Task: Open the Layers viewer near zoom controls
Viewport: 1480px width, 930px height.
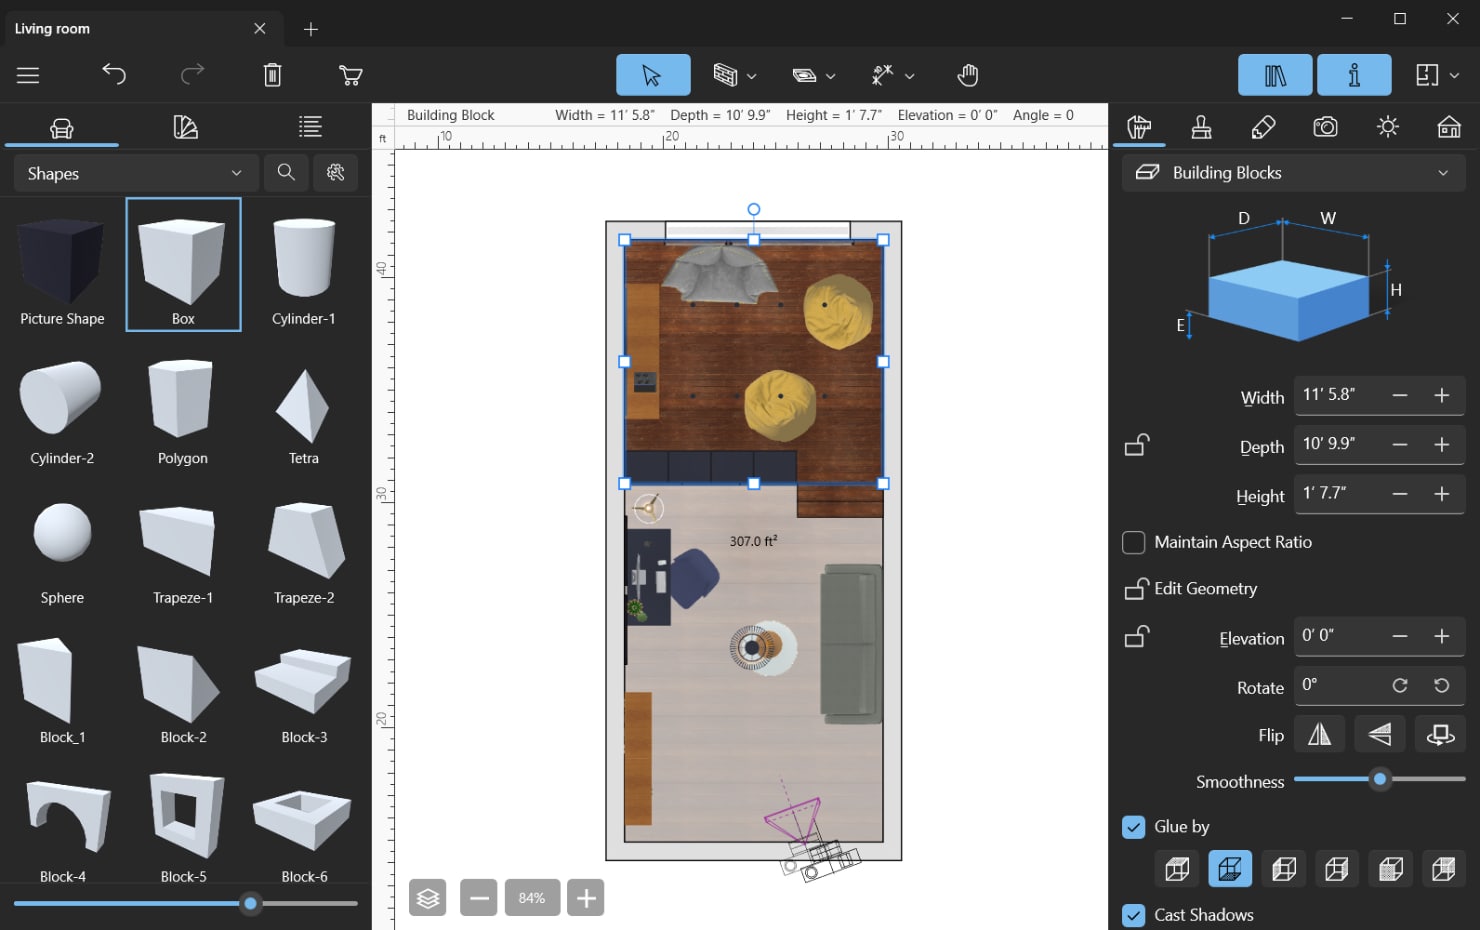Action: pos(427,897)
